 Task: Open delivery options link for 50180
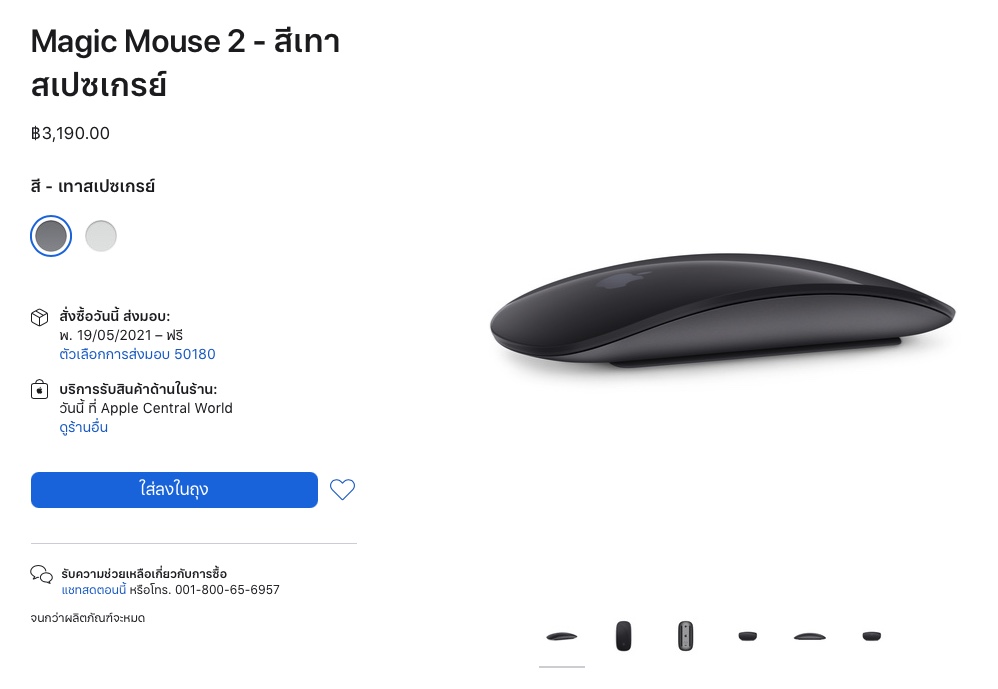click(x=137, y=354)
